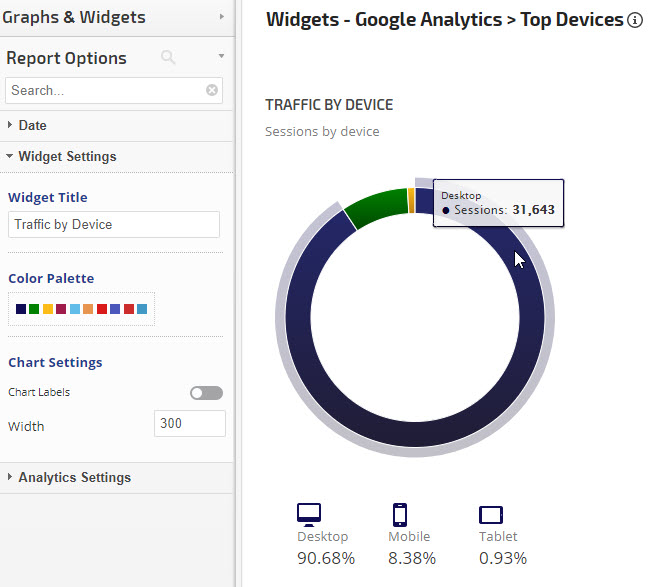The height and width of the screenshot is (587, 655).
Task: Open the Graphs & Widgets panel arrow
Action: coord(221,17)
